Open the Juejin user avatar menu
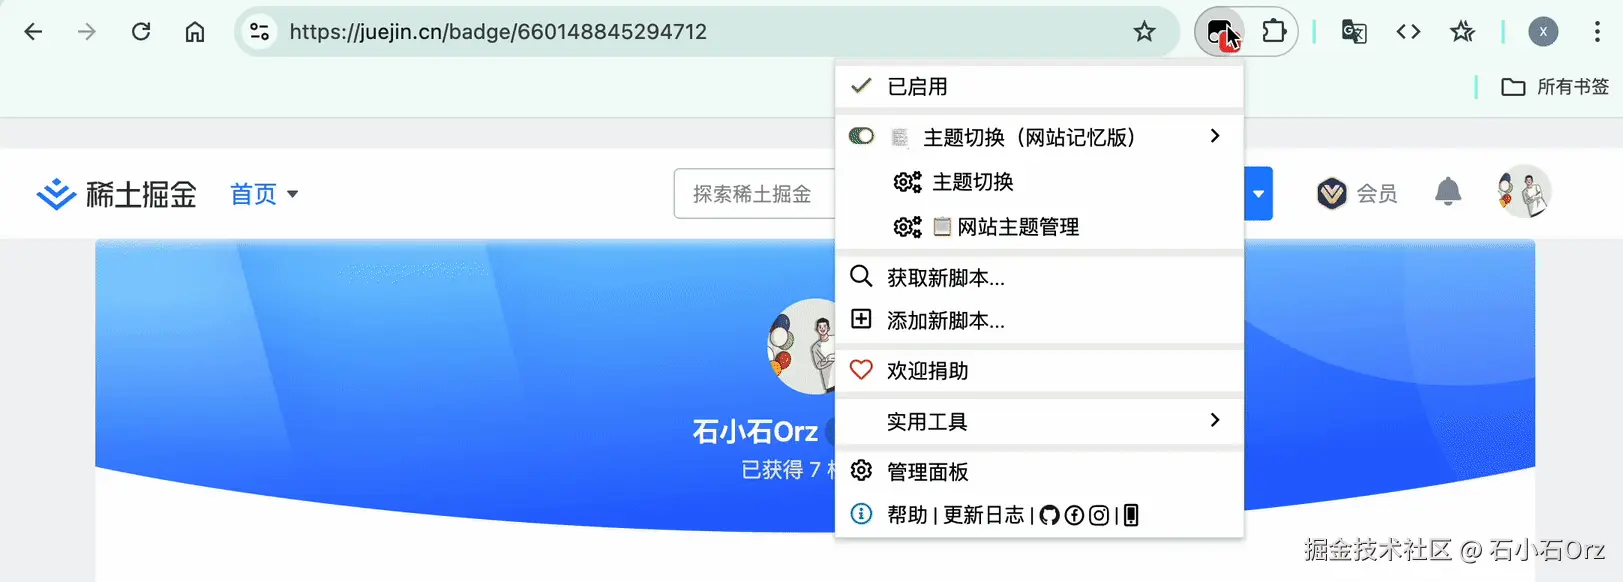 tap(1523, 191)
